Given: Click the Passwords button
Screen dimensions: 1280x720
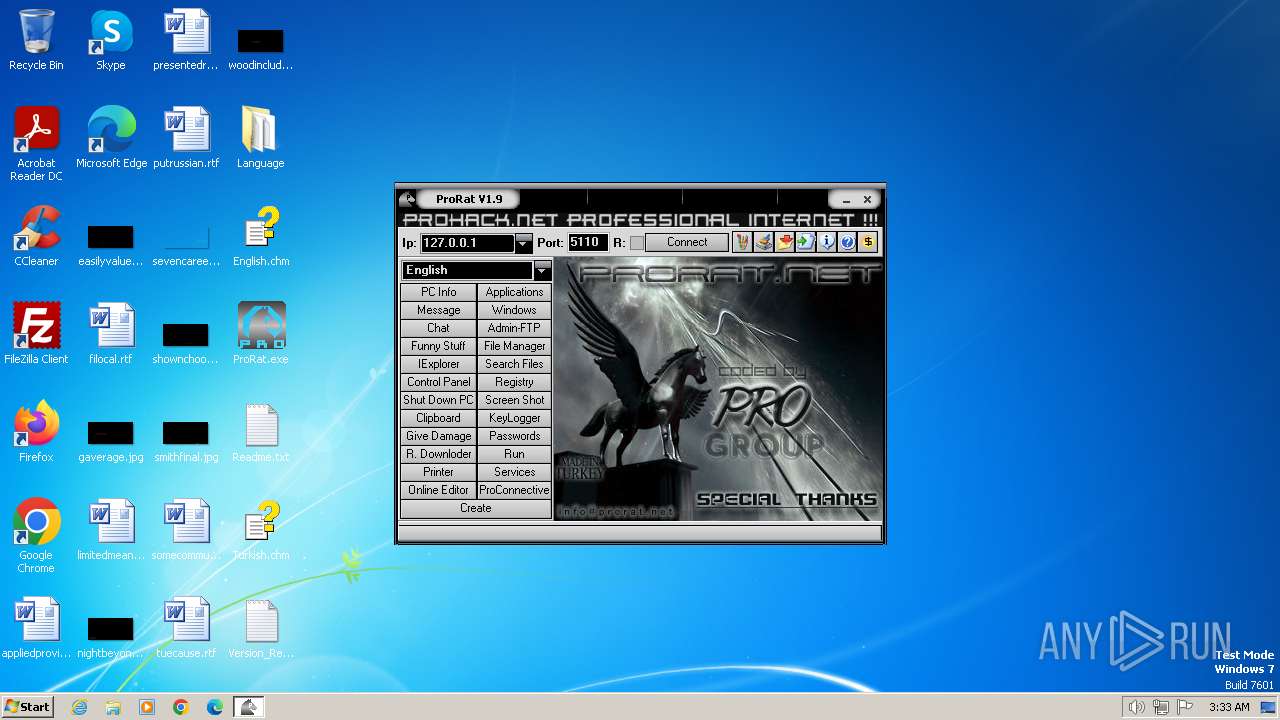Looking at the screenshot, I should [x=514, y=436].
